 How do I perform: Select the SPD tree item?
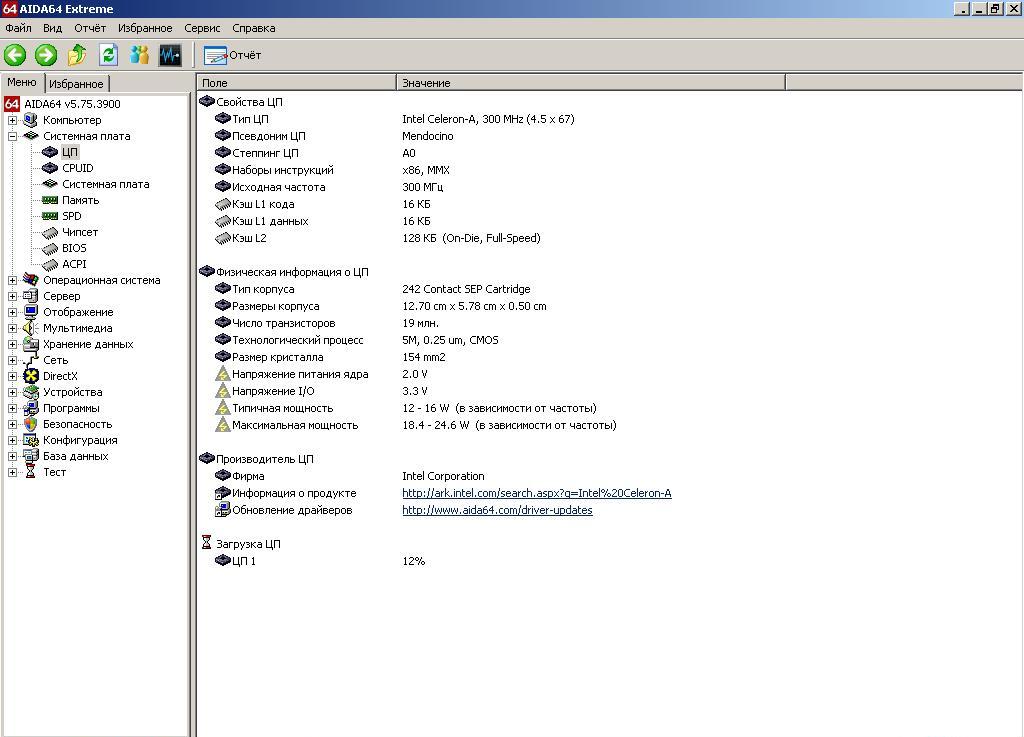pos(72,216)
